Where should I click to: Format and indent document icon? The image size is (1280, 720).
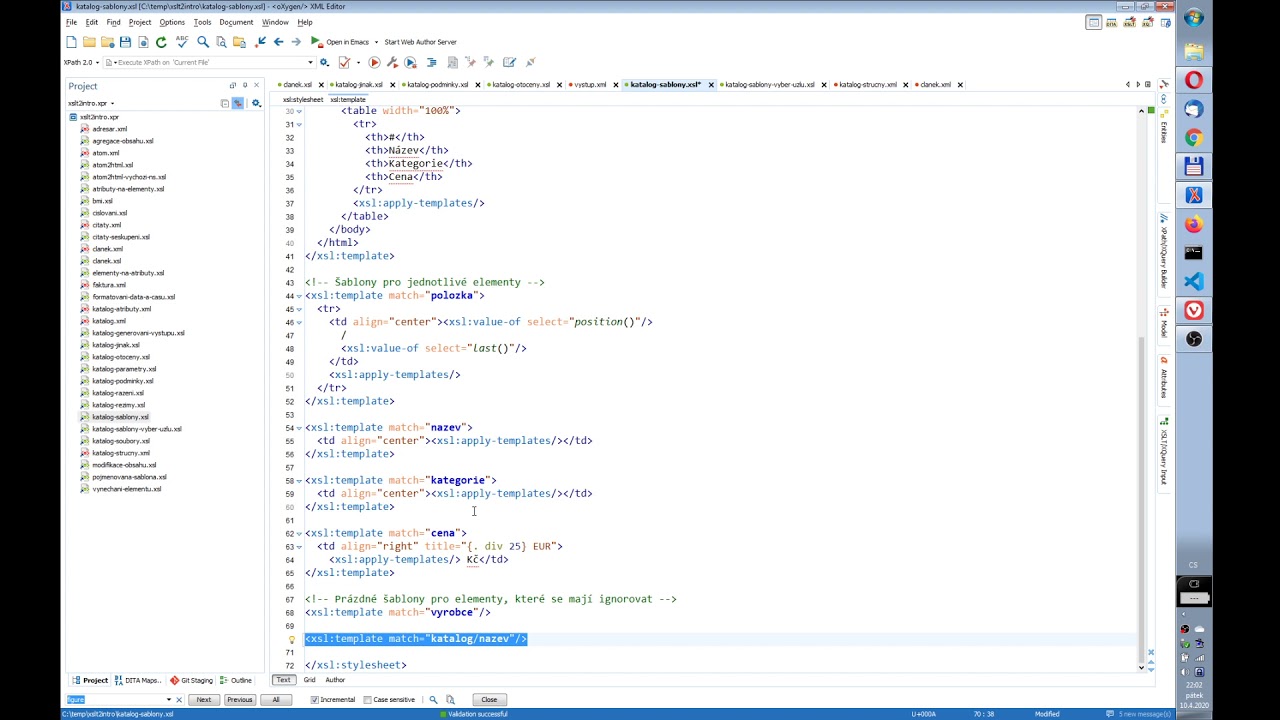coord(431,62)
